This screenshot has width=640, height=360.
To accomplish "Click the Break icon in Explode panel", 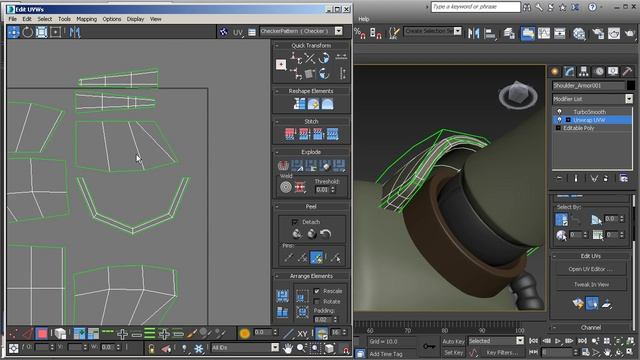I will [x=283, y=165].
